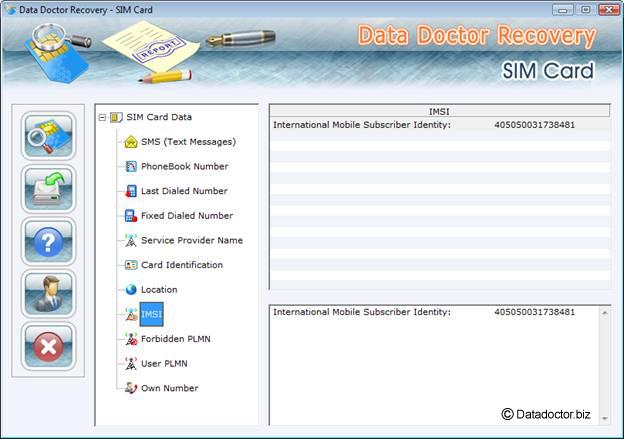This screenshot has height=439, width=624.
Task: Click the Forbidden PLMN tower icon
Action: point(131,339)
